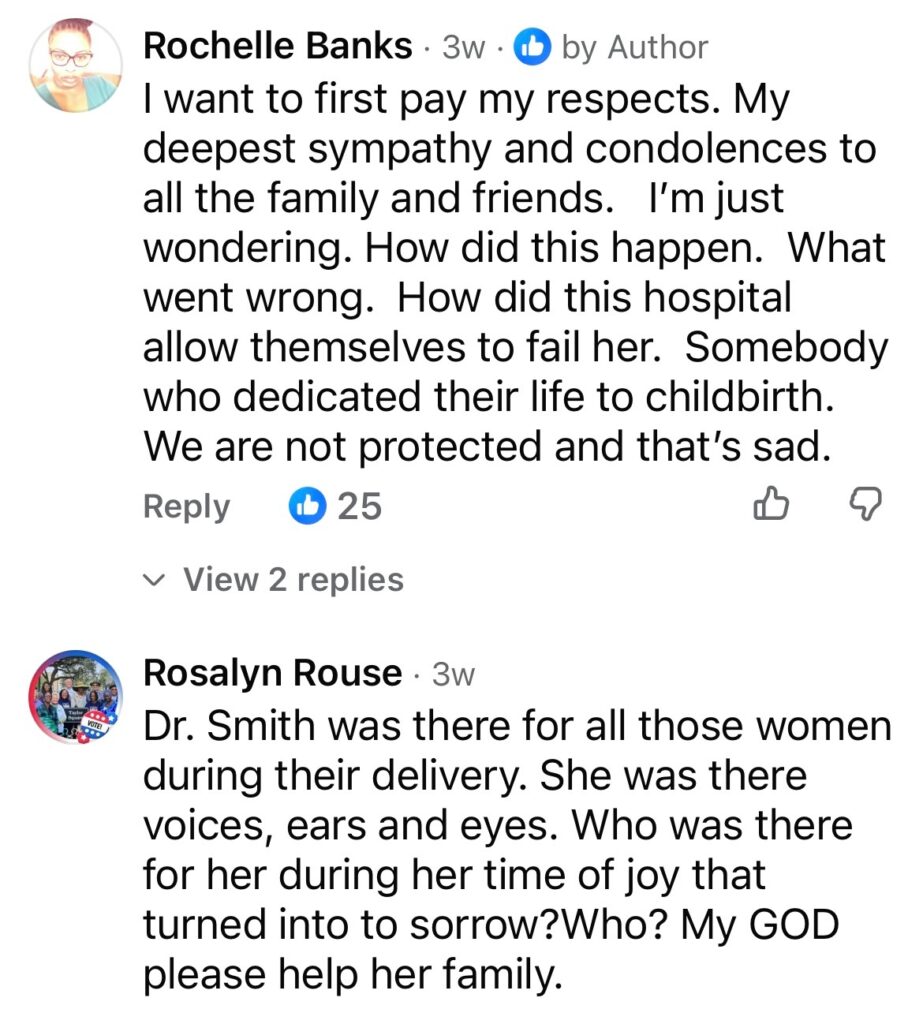Open the Rosalyn Rouse name link
This screenshot has width=923, height=1024.
(273, 674)
